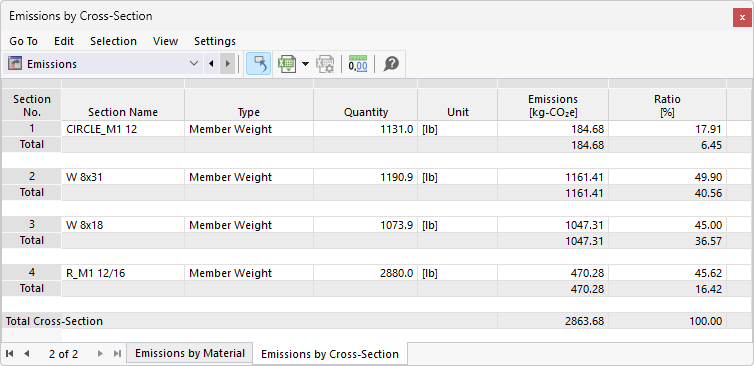Click the ratio value 45.00
Screen dimensions: 754x366
tap(667, 225)
